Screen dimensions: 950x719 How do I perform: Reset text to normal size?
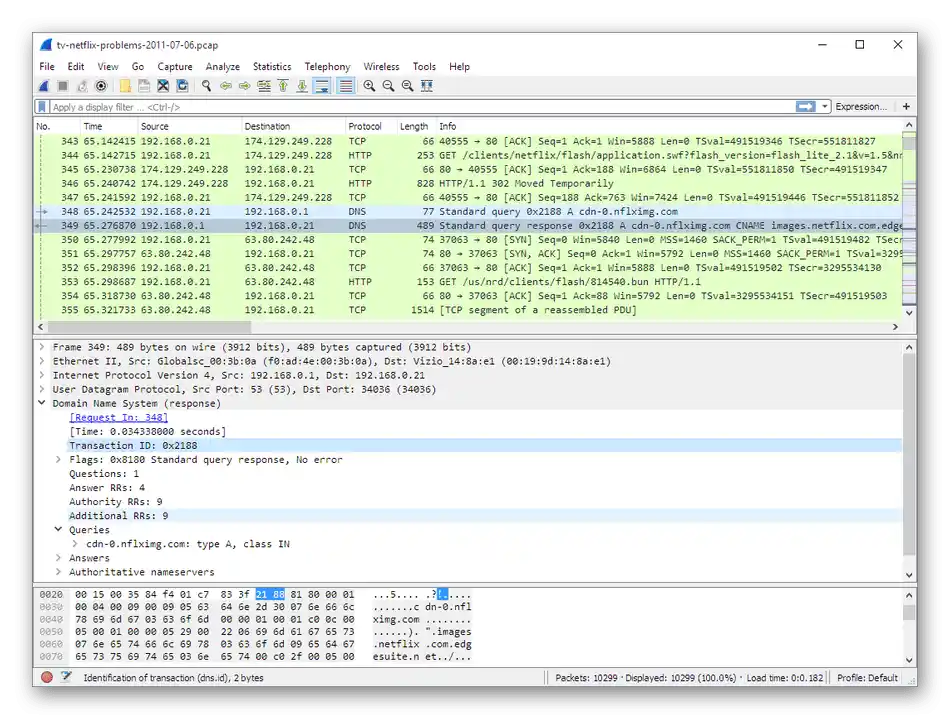(x=408, y=86)
